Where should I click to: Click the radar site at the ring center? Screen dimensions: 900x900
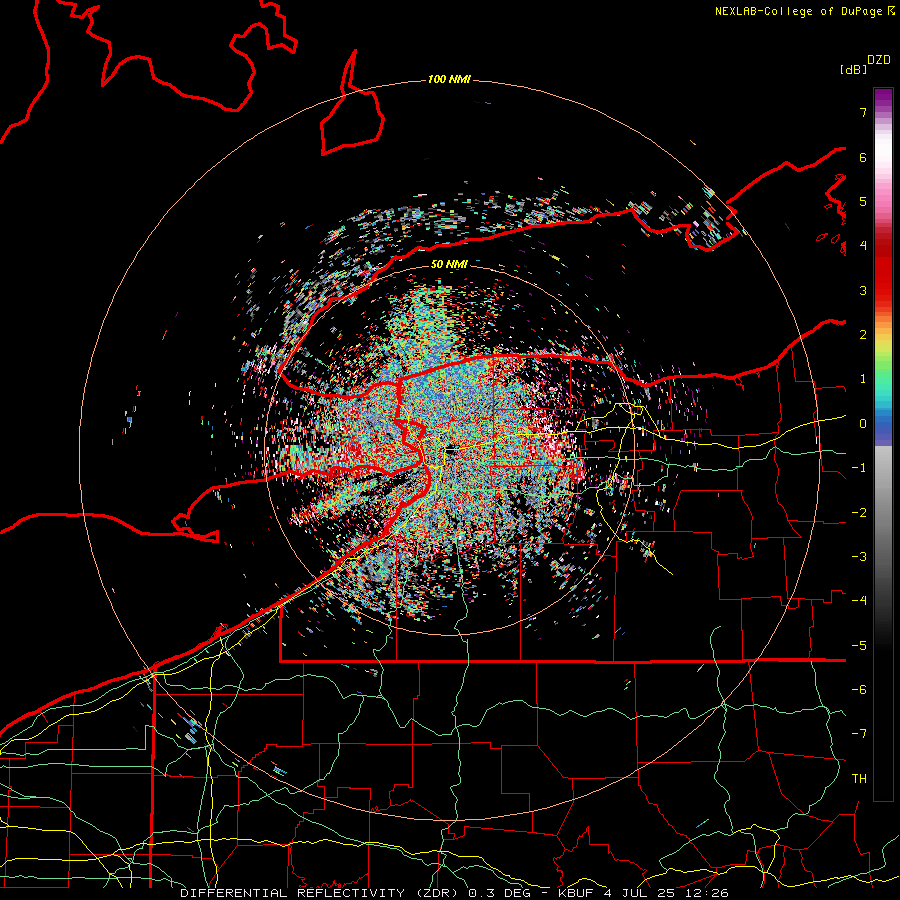pyautogui.click(x=450, y=450)
